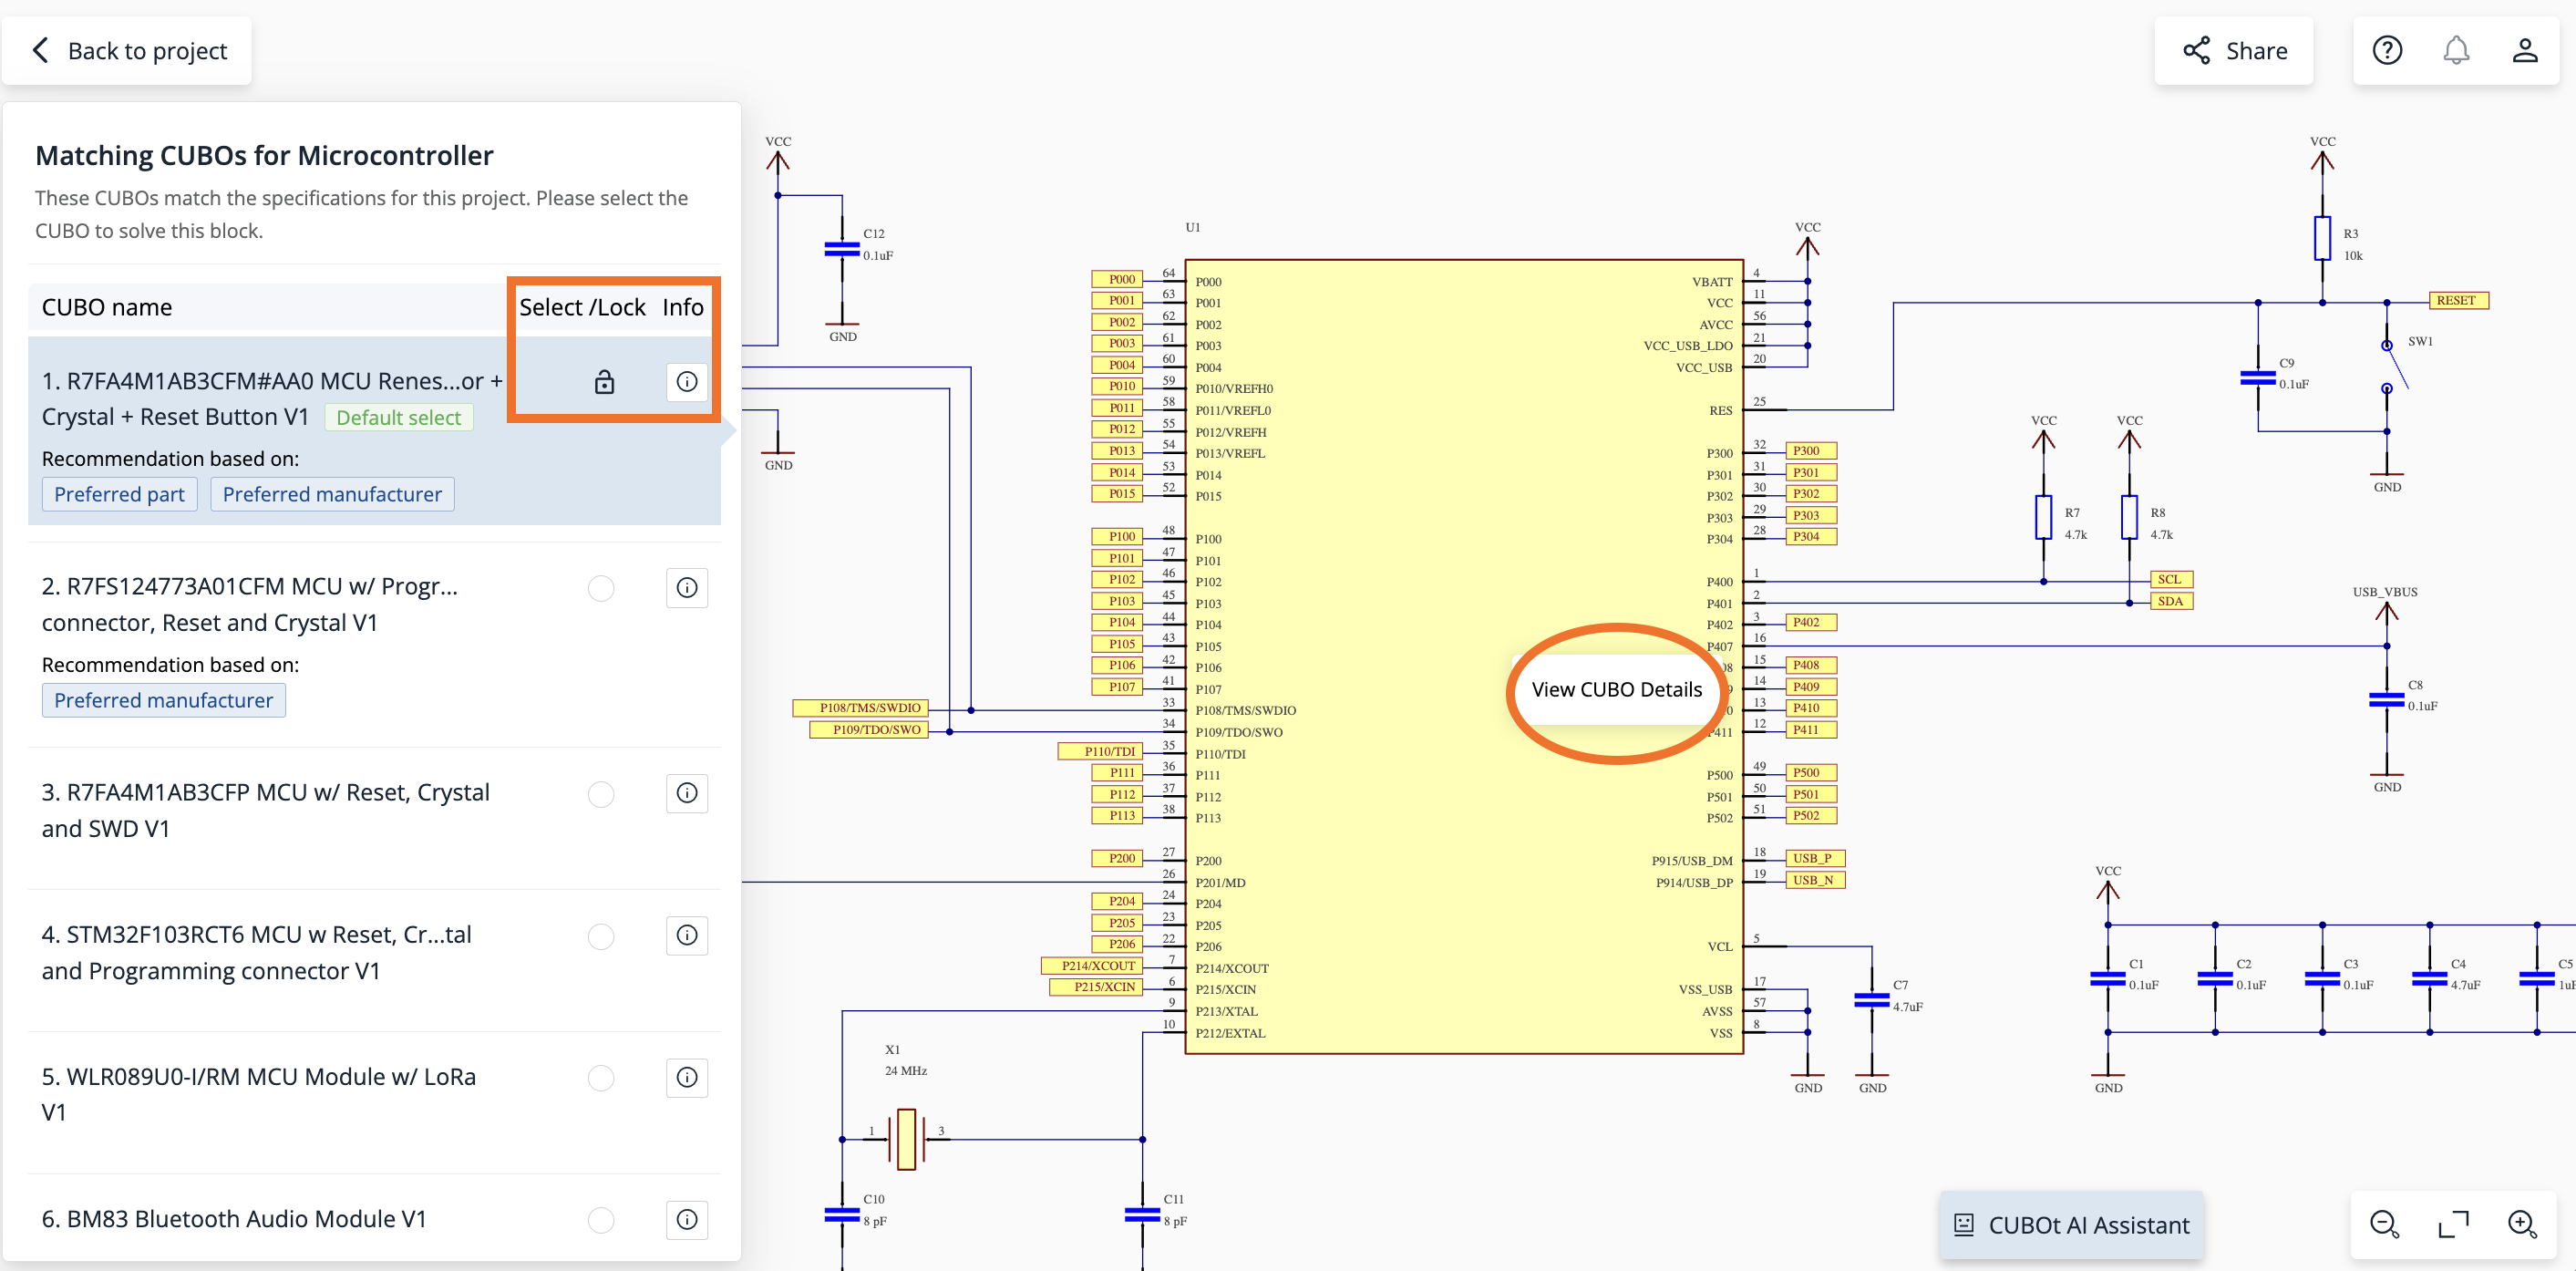
Task: Click the USB_VBUS power label
Action: (2385, 592)
